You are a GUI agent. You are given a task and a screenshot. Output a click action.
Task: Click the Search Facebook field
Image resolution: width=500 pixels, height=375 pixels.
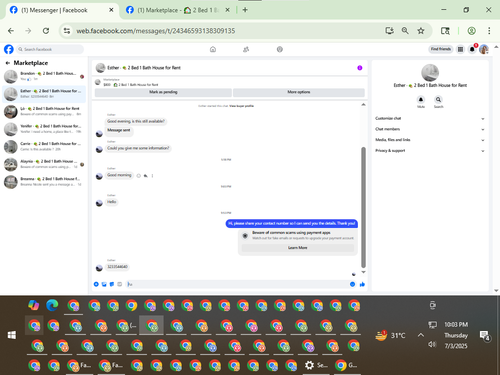coord(50,49)
